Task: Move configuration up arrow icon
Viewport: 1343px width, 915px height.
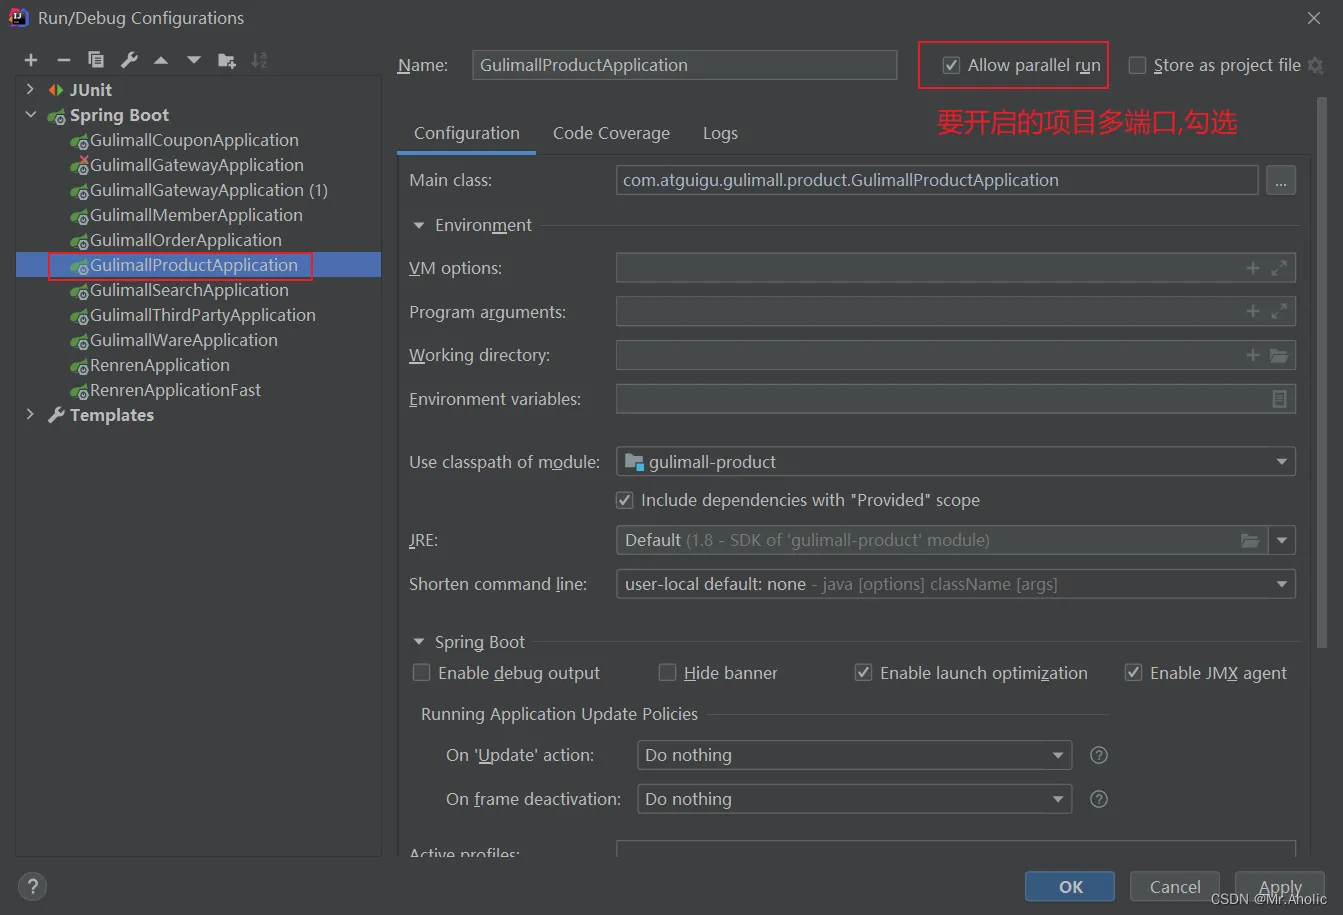Action: coord(161,60)
